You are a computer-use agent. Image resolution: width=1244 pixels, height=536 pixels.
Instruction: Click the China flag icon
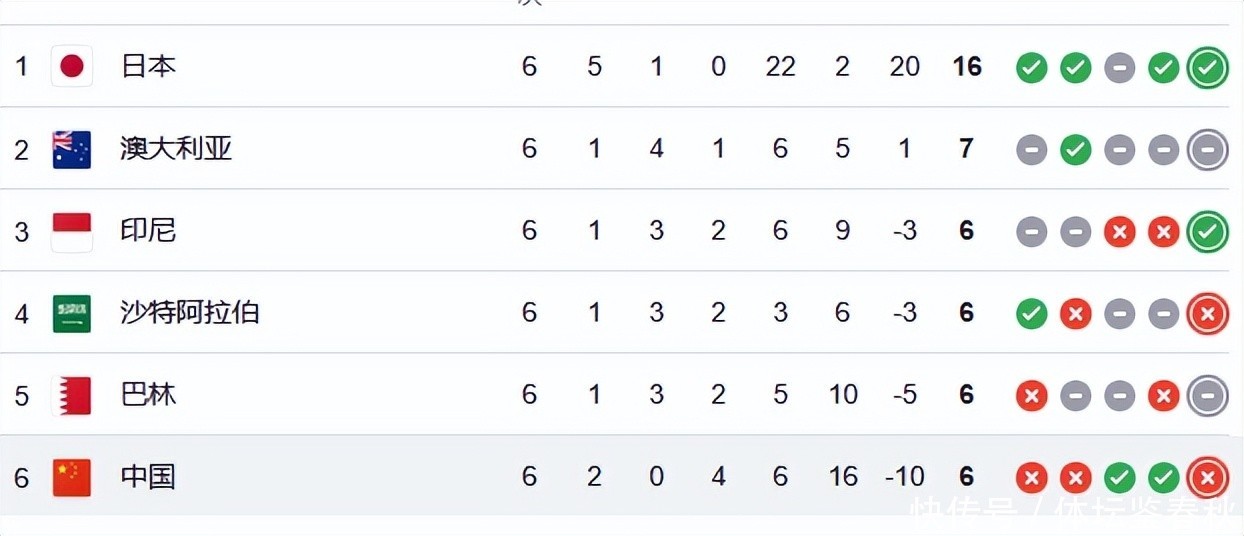(x=72, y=477)
